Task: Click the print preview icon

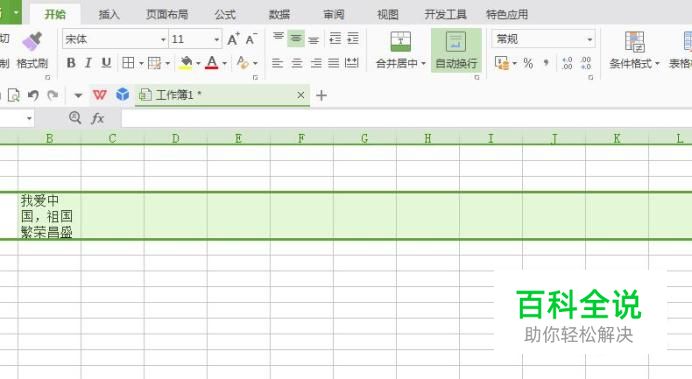Action: coord(14,95)
